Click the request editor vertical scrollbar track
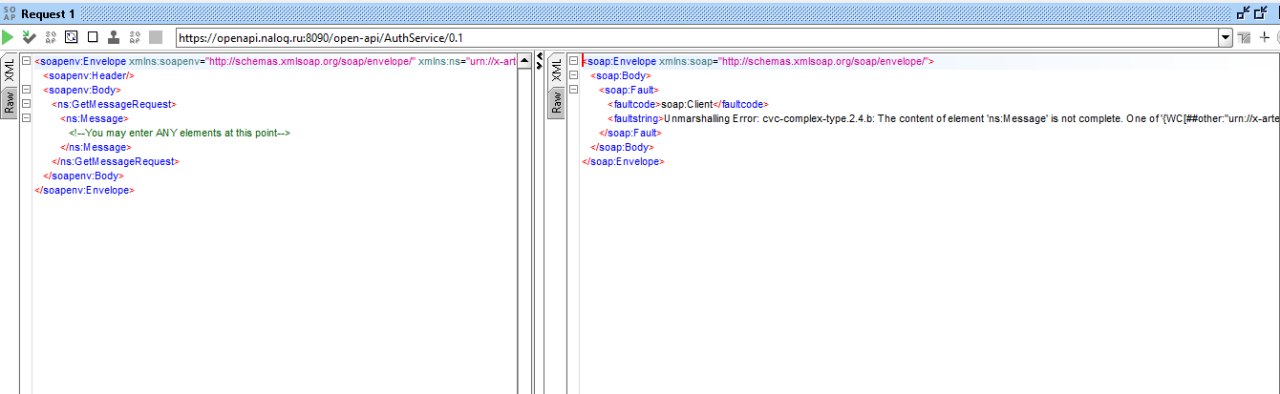Image resolution: width=1280 pixels, height=394 pixels. 523,230
